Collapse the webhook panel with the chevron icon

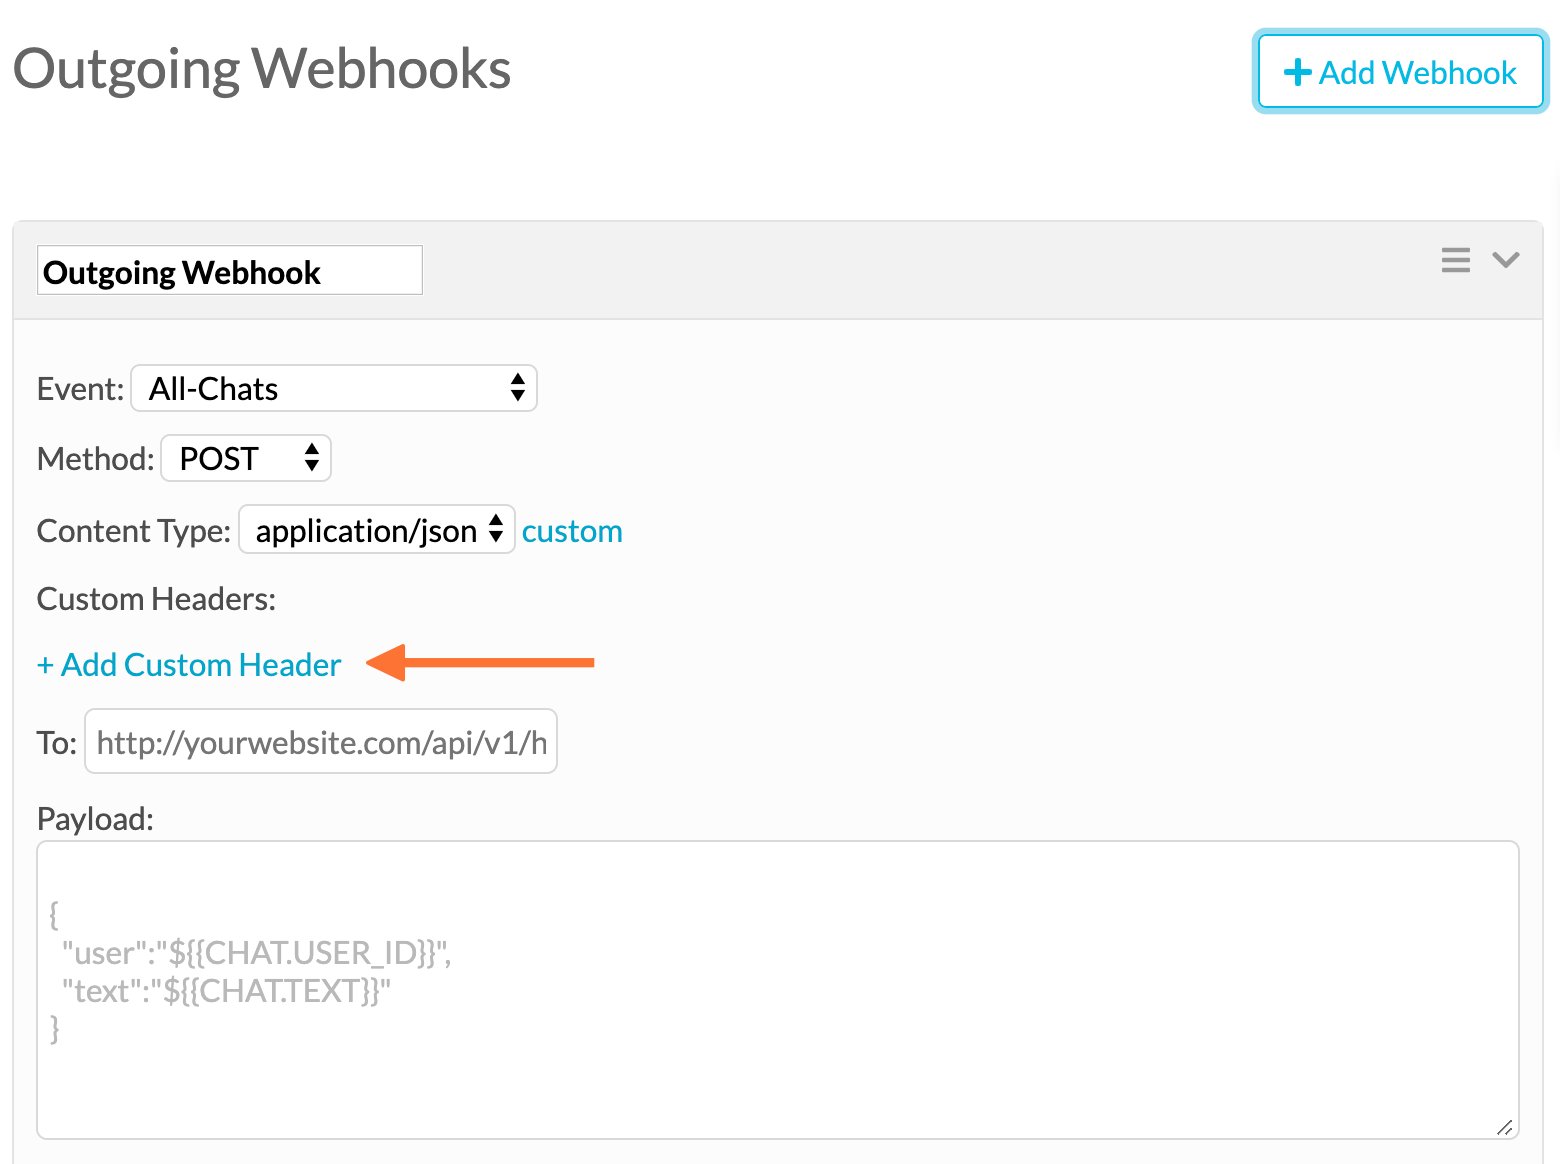[x=1507, y=260]
